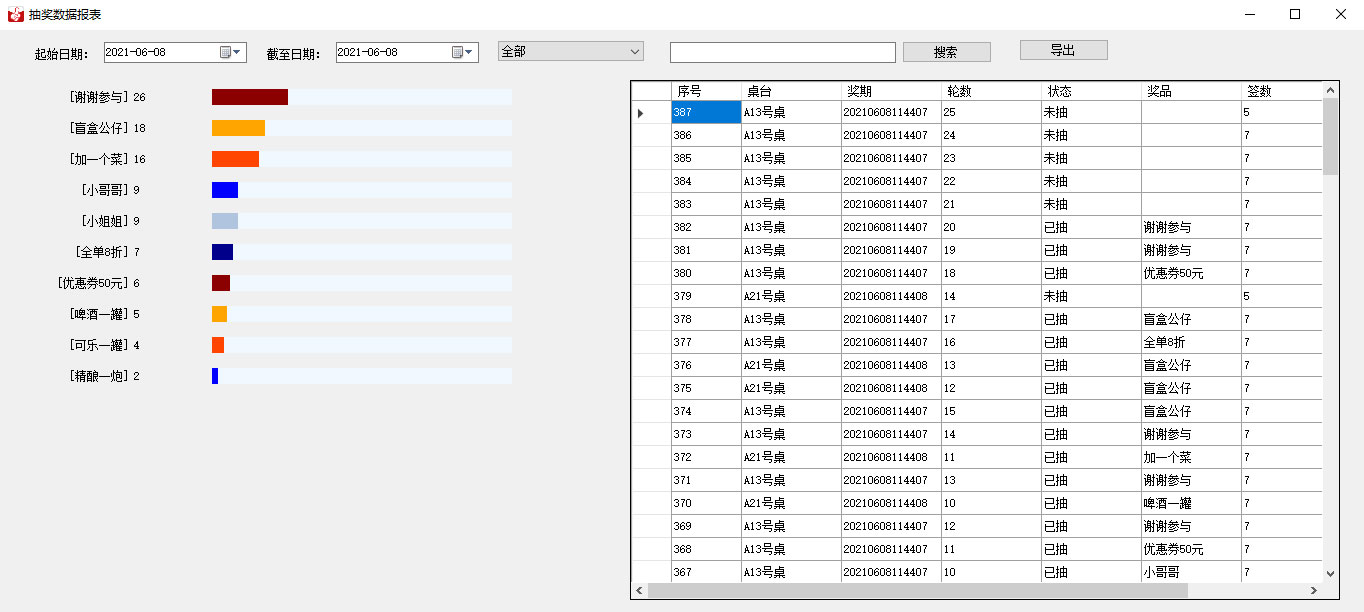Click the row pointer arrow for row 387
Viewport: 1364px width, 612px height.
[641, 113]
